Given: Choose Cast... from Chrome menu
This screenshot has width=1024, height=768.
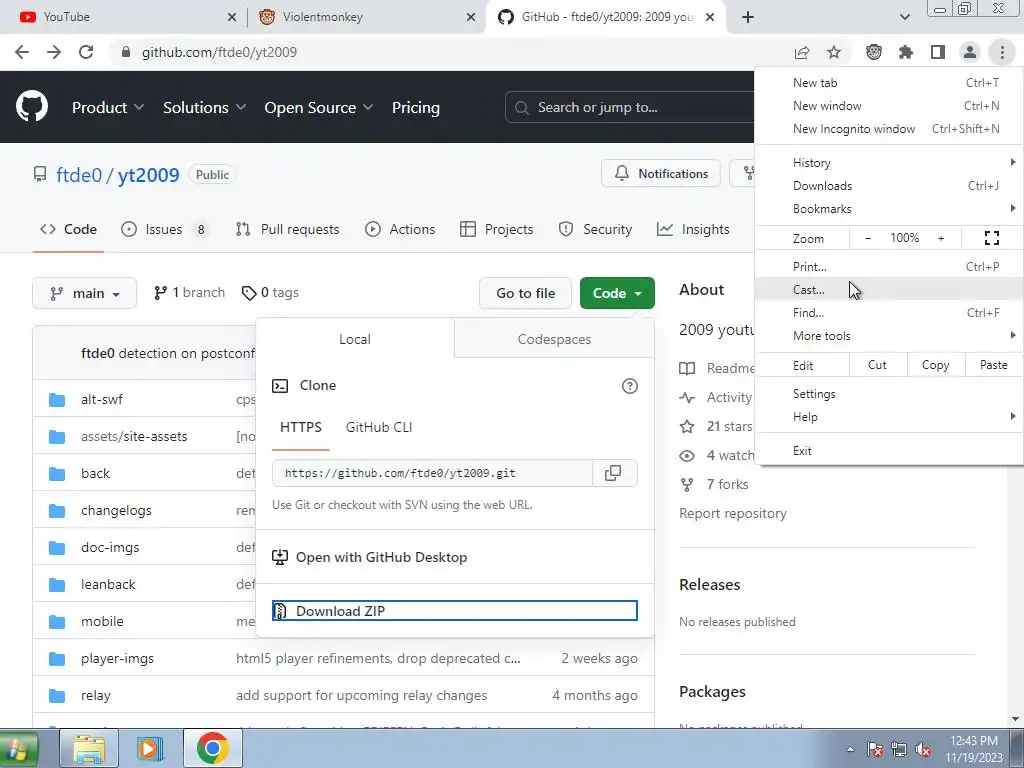Looking at the screenshot, I should [x=889, y=289].
